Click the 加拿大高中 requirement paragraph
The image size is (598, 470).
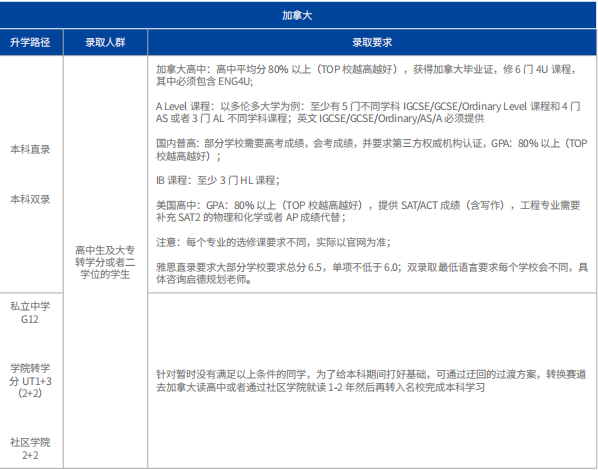(x=366, y=75)
